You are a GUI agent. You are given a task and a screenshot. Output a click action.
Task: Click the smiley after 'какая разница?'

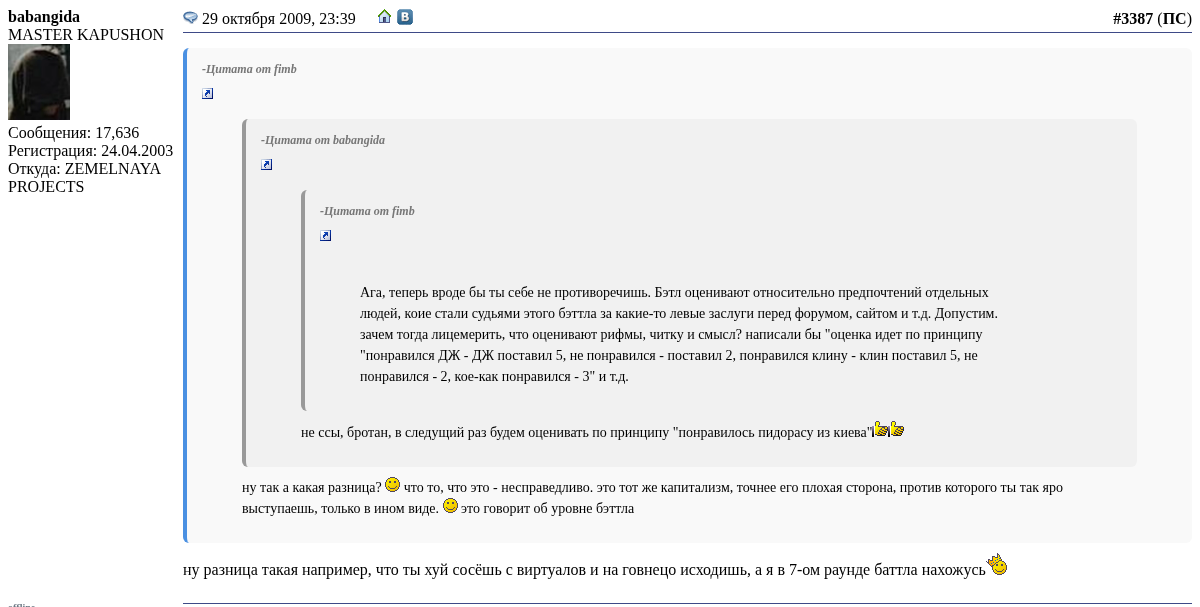tap(392, 485)
